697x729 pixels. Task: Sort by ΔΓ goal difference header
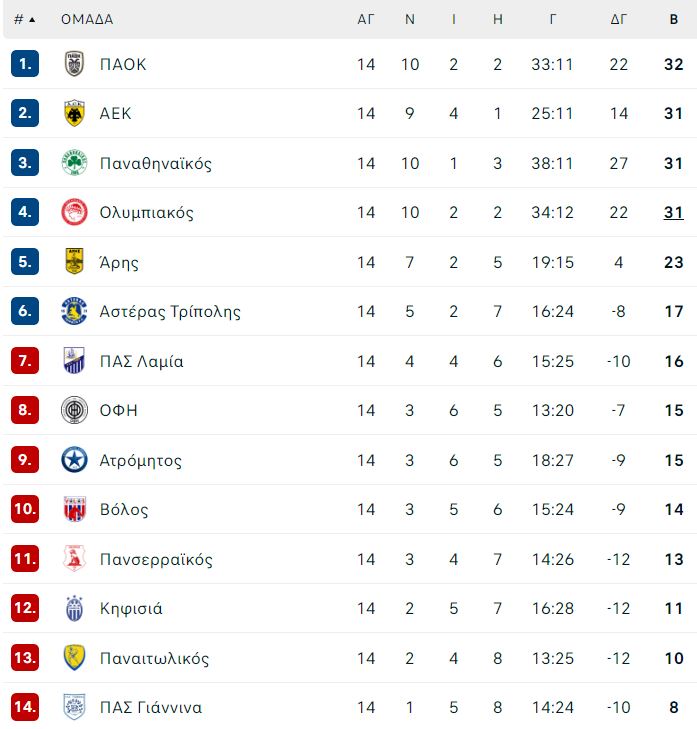click(618, 20)
